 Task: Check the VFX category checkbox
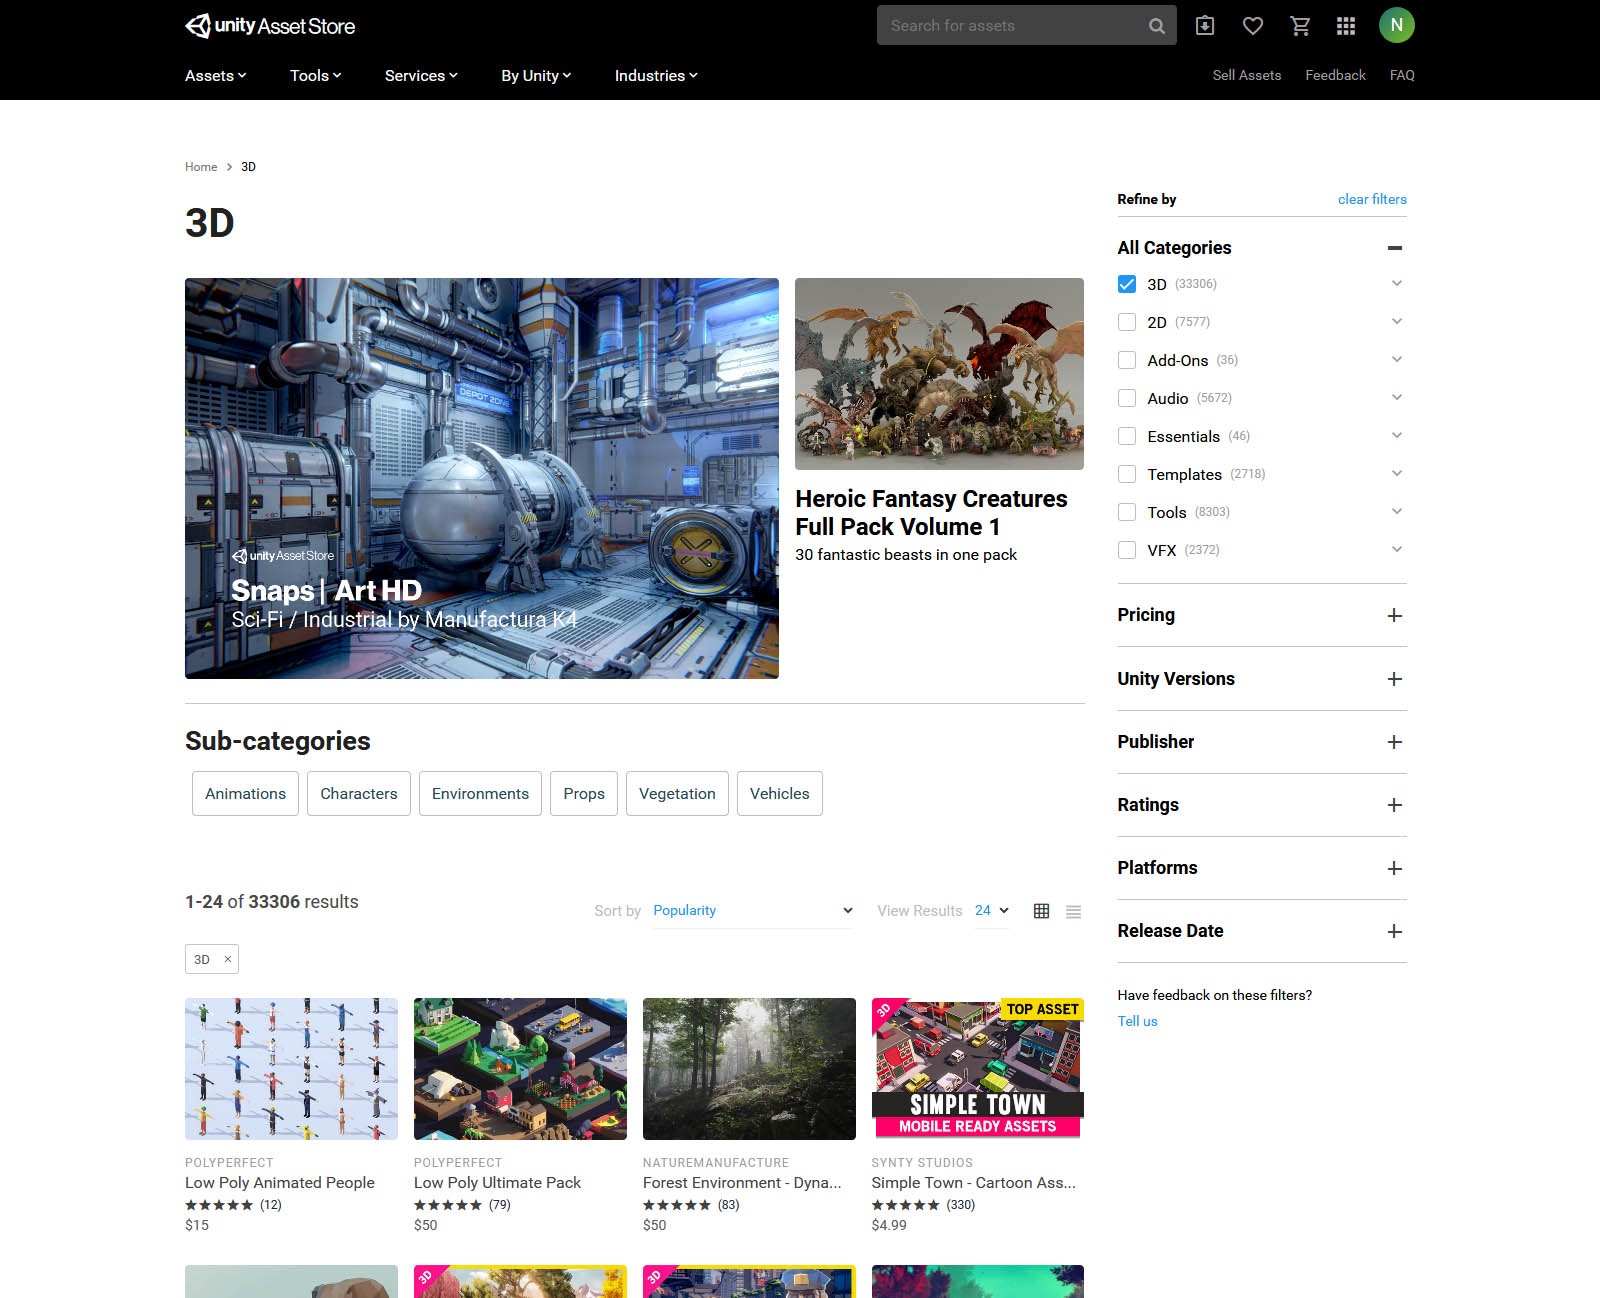tap(1127, 550)
